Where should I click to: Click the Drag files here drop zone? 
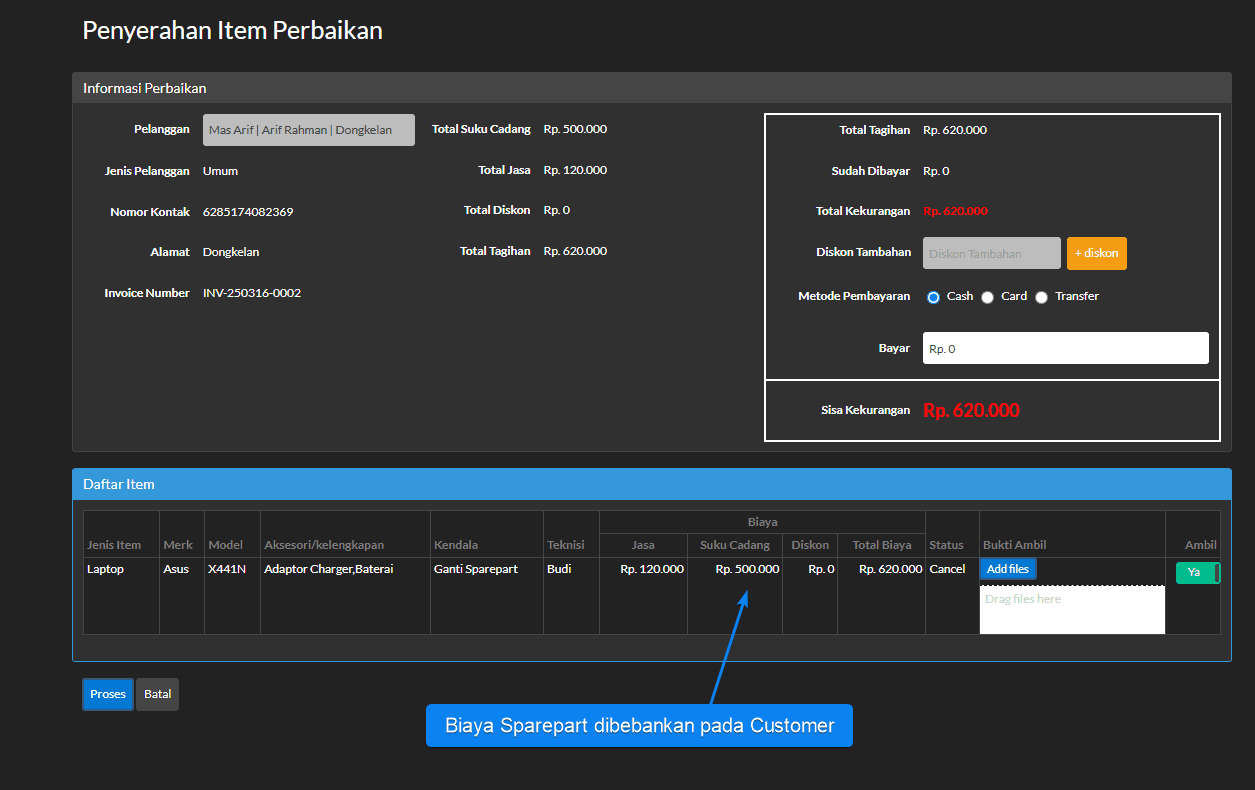point(1072,609)
